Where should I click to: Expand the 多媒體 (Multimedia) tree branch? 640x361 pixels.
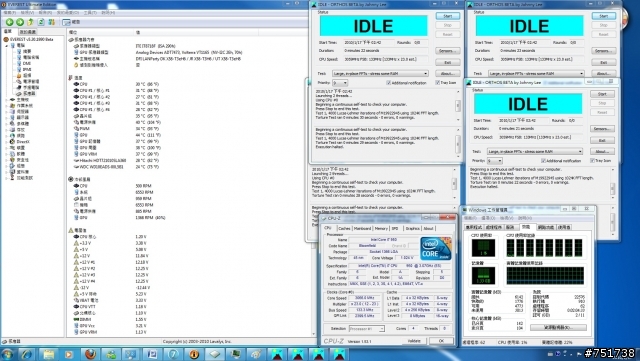tap(7, 124)
